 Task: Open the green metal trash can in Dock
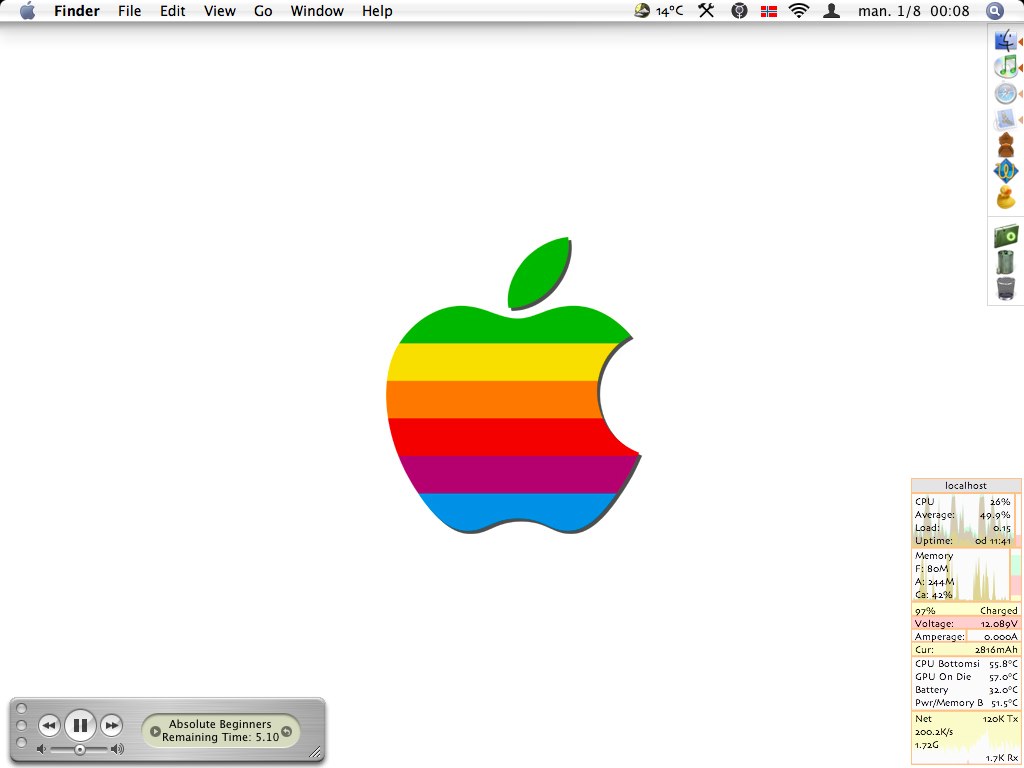coord(1006,262)
